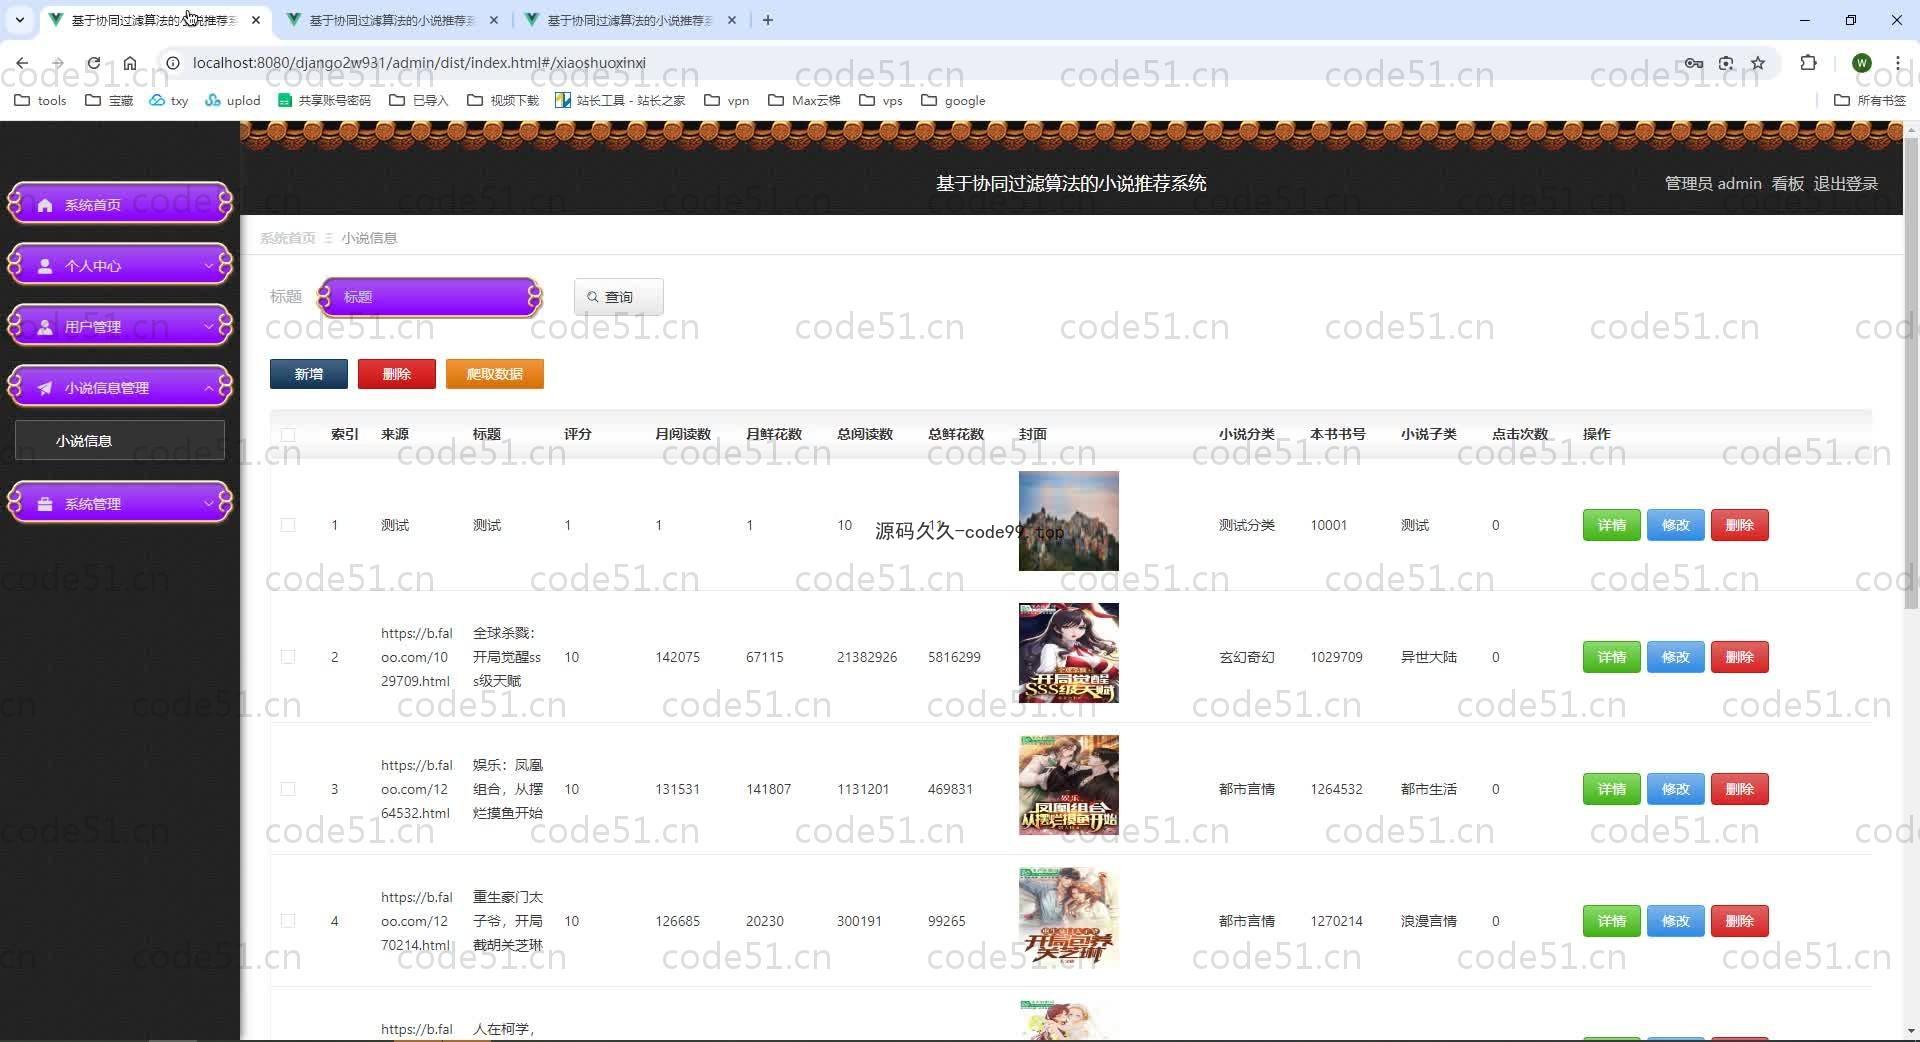View site information icon in address bar

point(172,62)
